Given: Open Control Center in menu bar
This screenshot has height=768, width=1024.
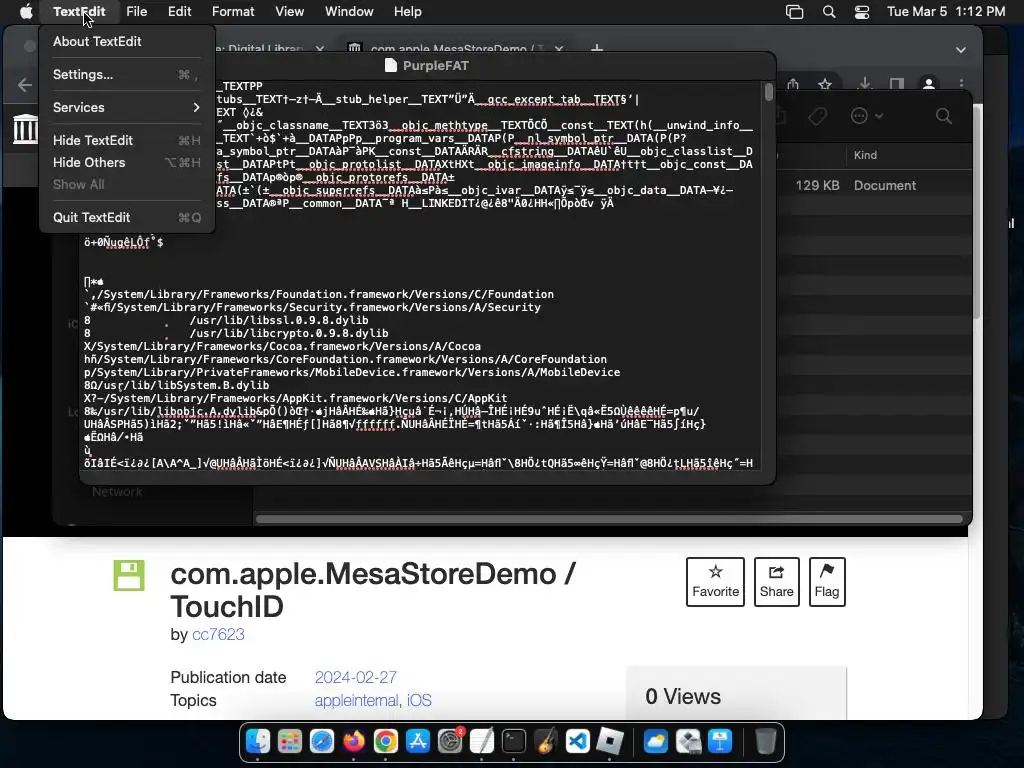Looking at the screenshot, I should (x=861, y=12).
